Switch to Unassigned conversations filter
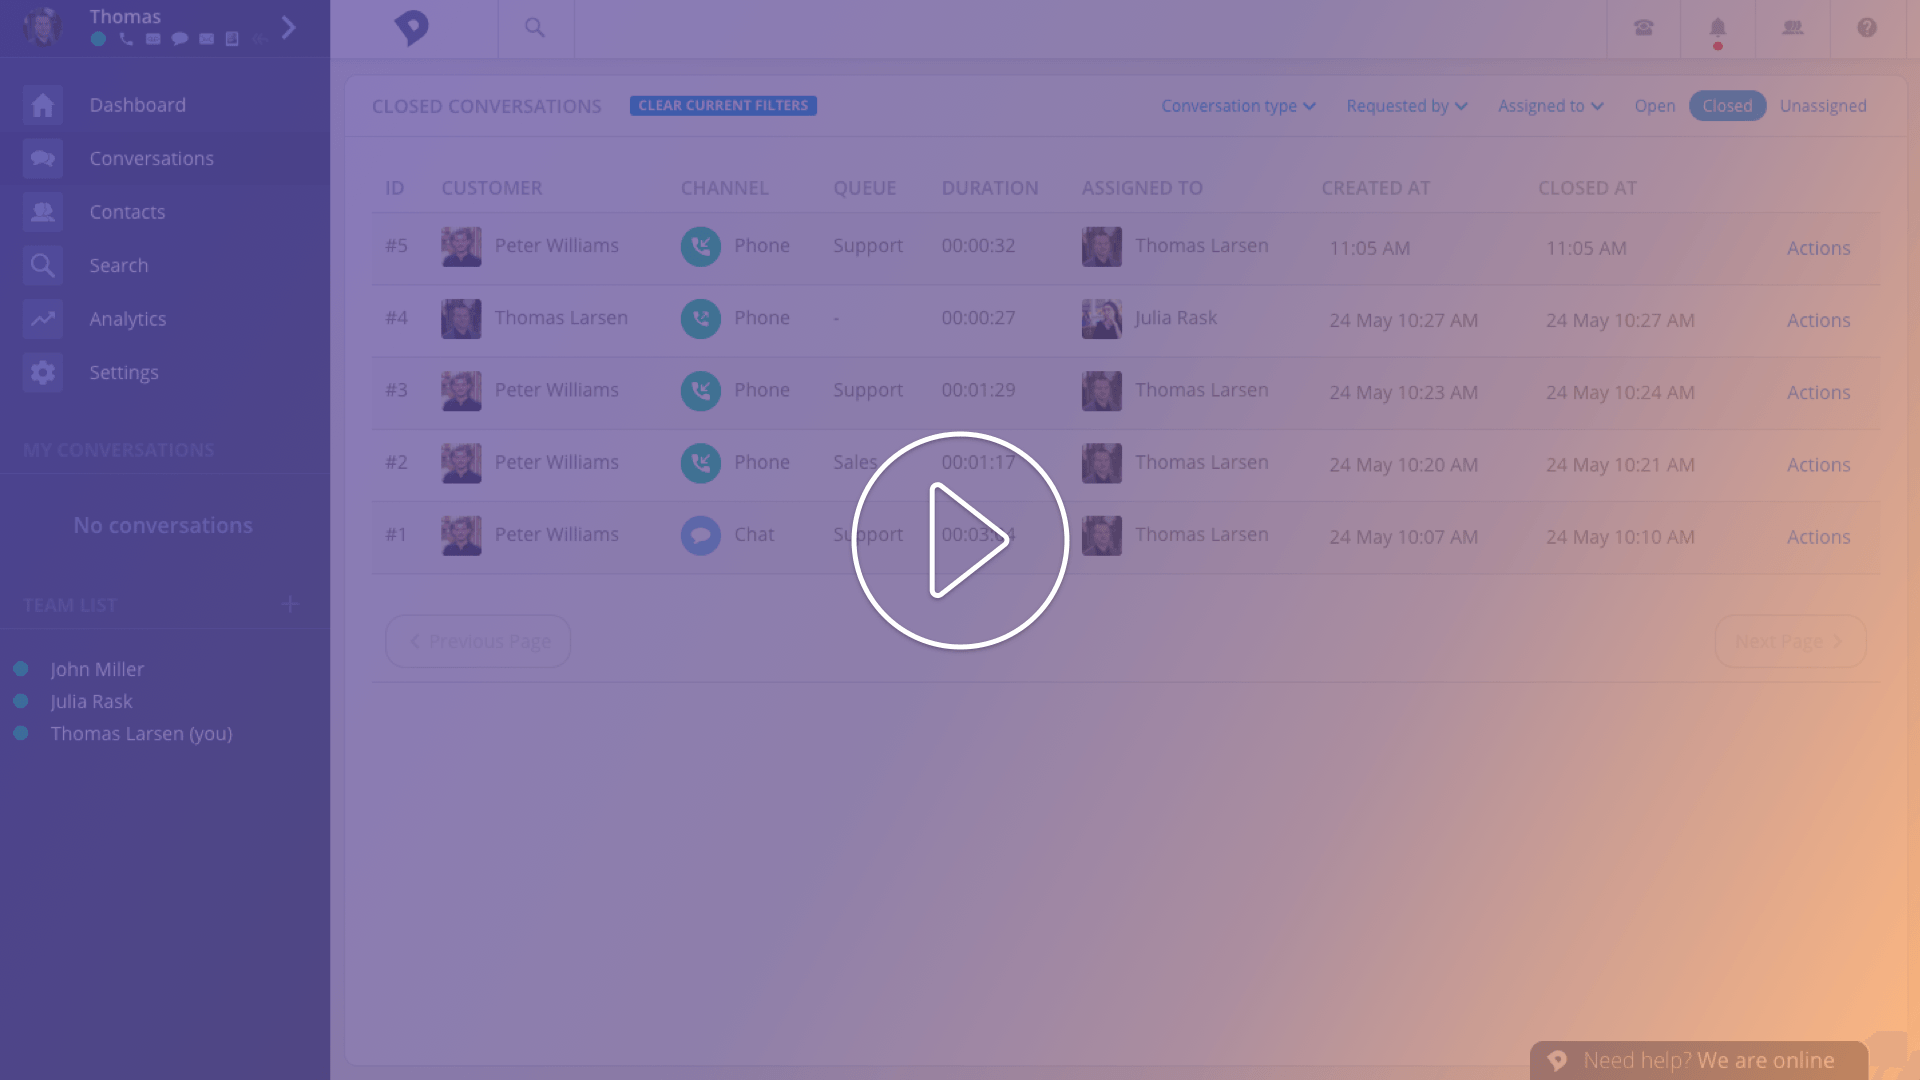 (1822, 106)
